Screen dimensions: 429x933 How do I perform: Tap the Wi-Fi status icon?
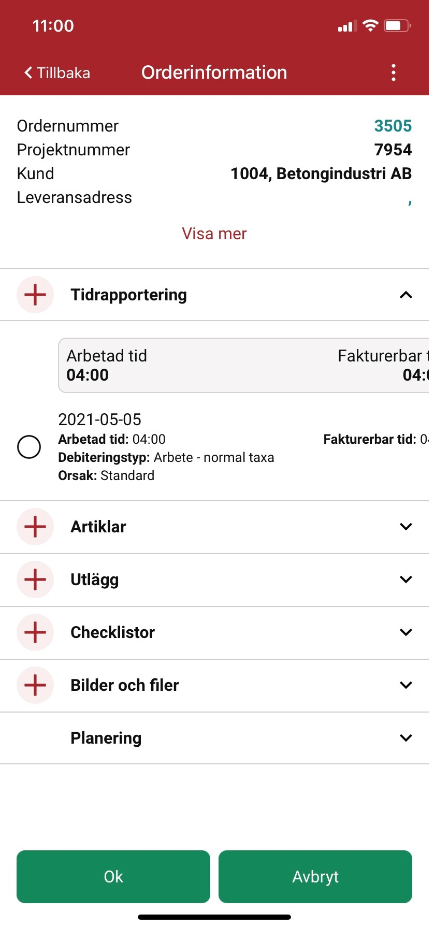click(371, 26)
